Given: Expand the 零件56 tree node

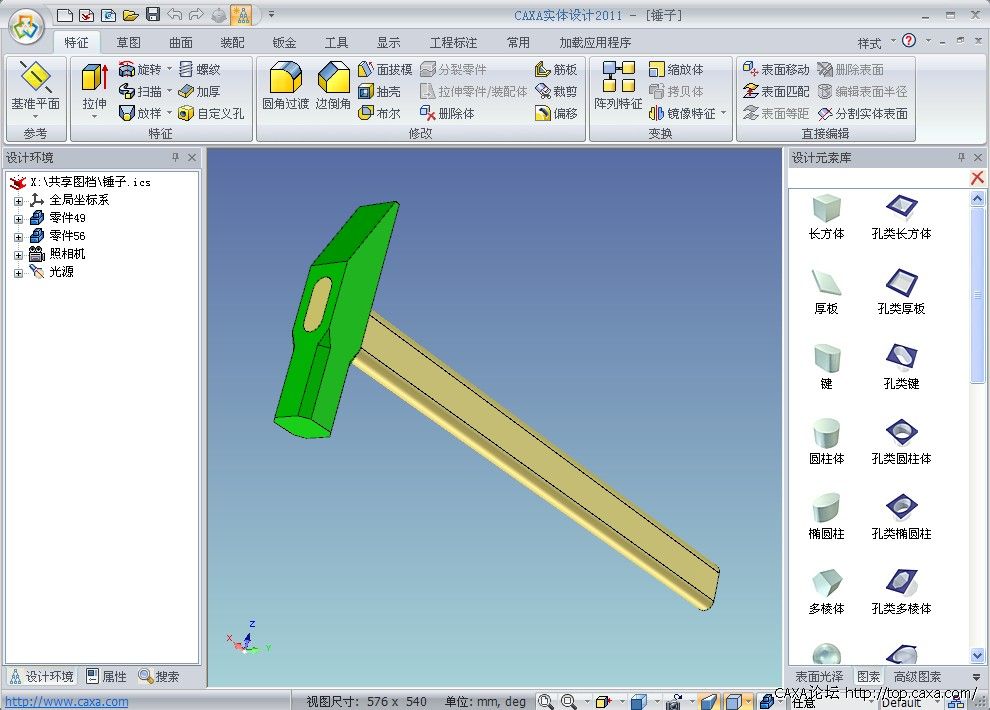Looking at the screenshot, I should point(18,237).
